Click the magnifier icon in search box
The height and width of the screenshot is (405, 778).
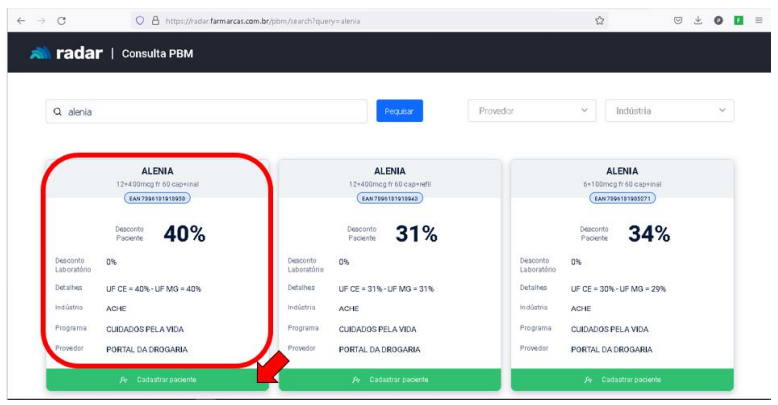58,112
